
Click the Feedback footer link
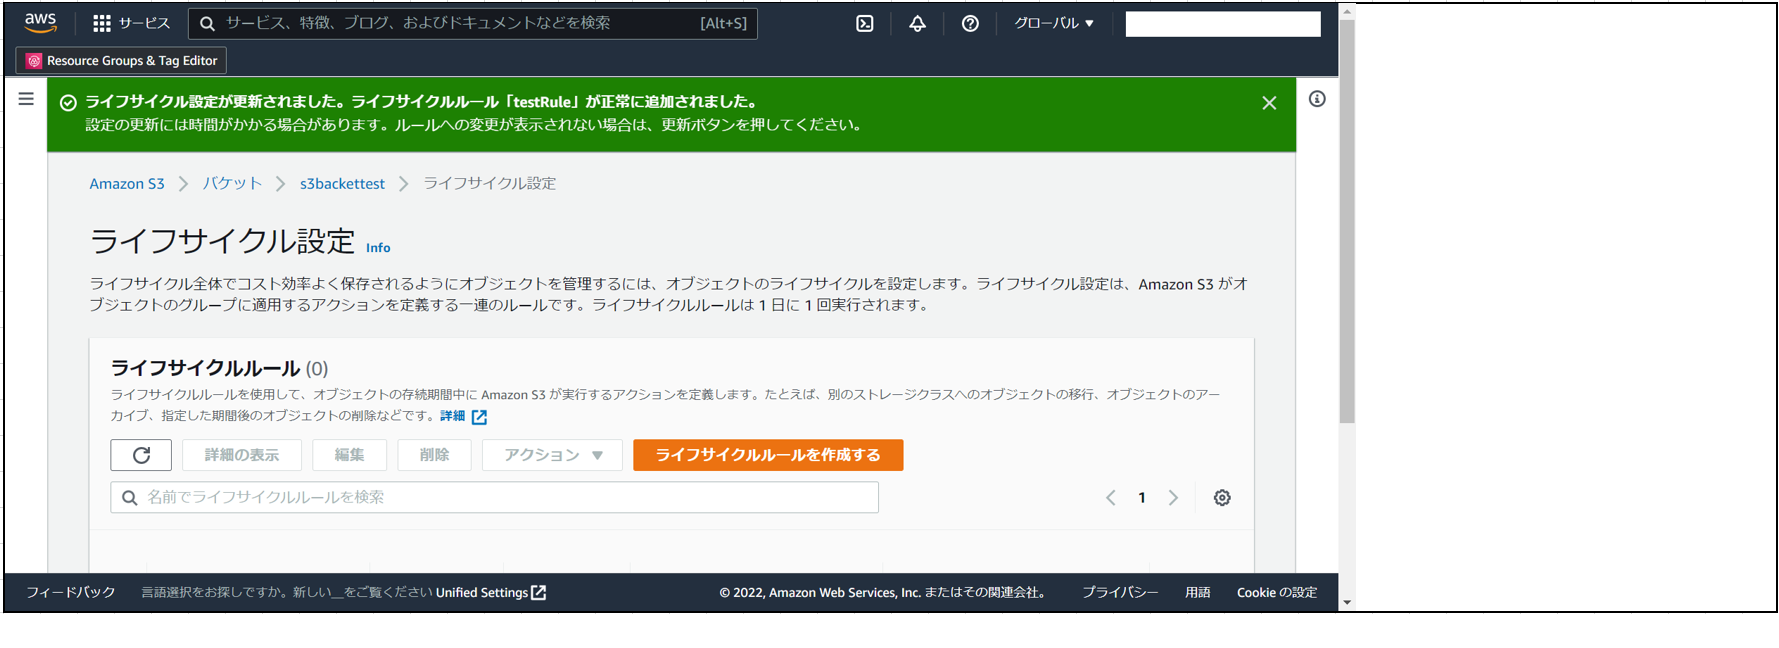(x=71, y=593)
